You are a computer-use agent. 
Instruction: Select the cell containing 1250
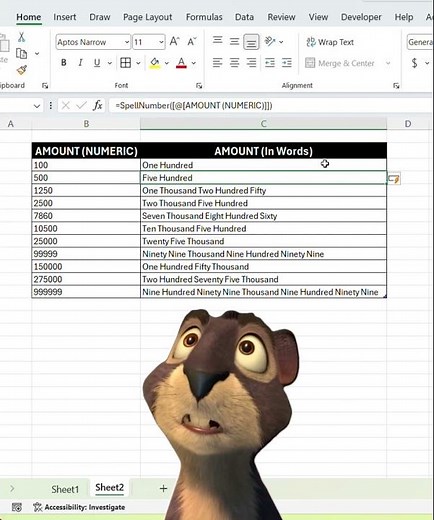pos(86,191)
